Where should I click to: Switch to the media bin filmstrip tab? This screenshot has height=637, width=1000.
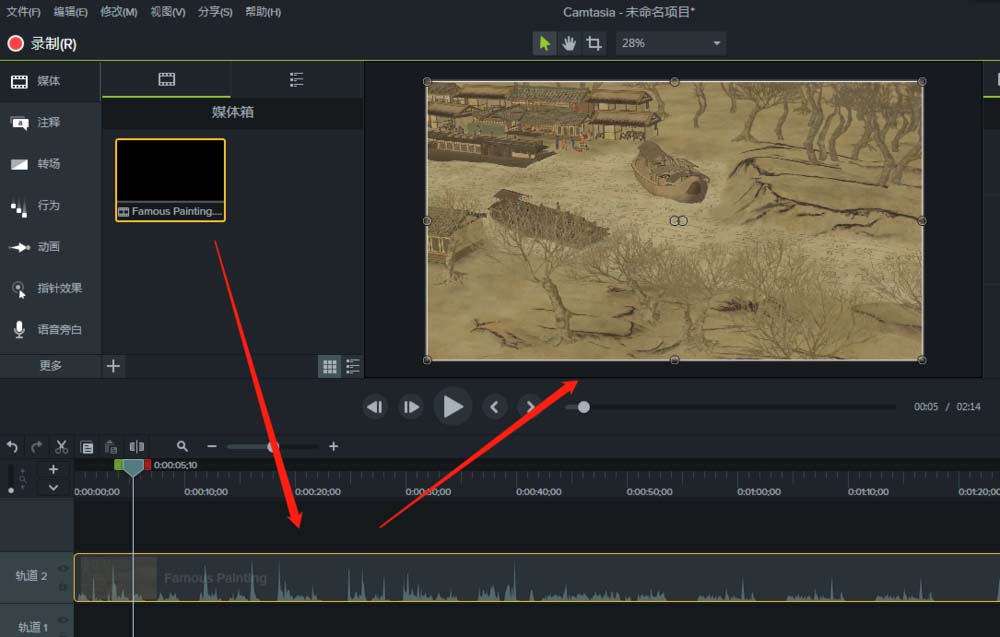click(166, 80)
